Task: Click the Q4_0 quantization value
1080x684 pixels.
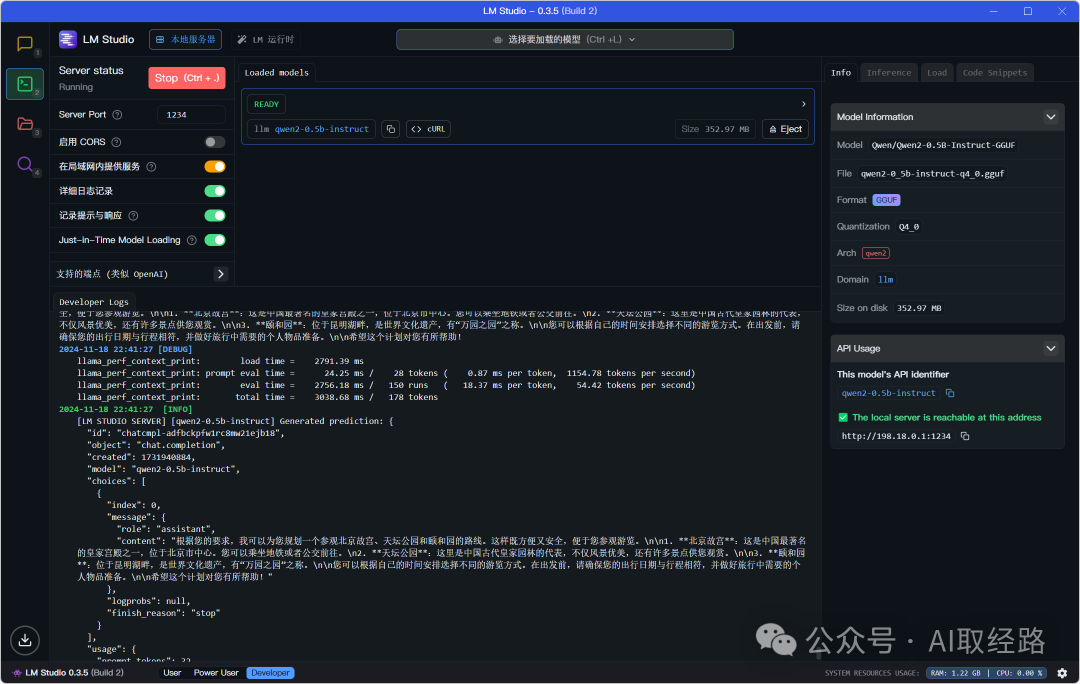Action: (x=908, y=227)
